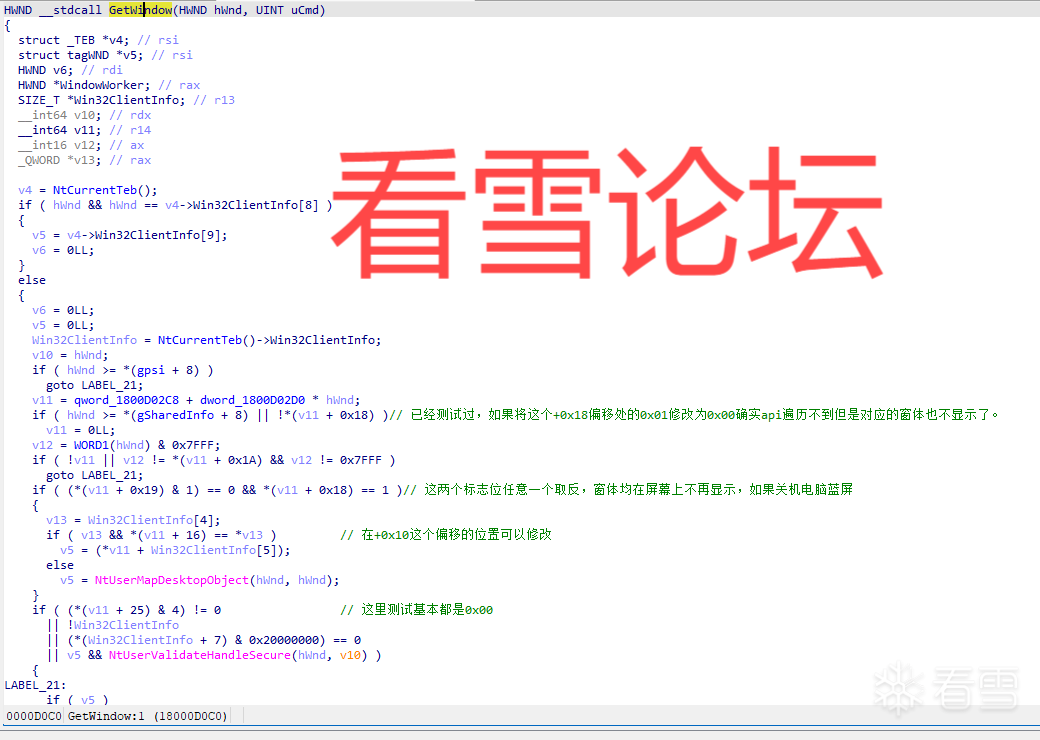
Task: Click NtCurrentTeb() in 'v4 = NtCurrentTeb();'
Action: tap(101, 190)
